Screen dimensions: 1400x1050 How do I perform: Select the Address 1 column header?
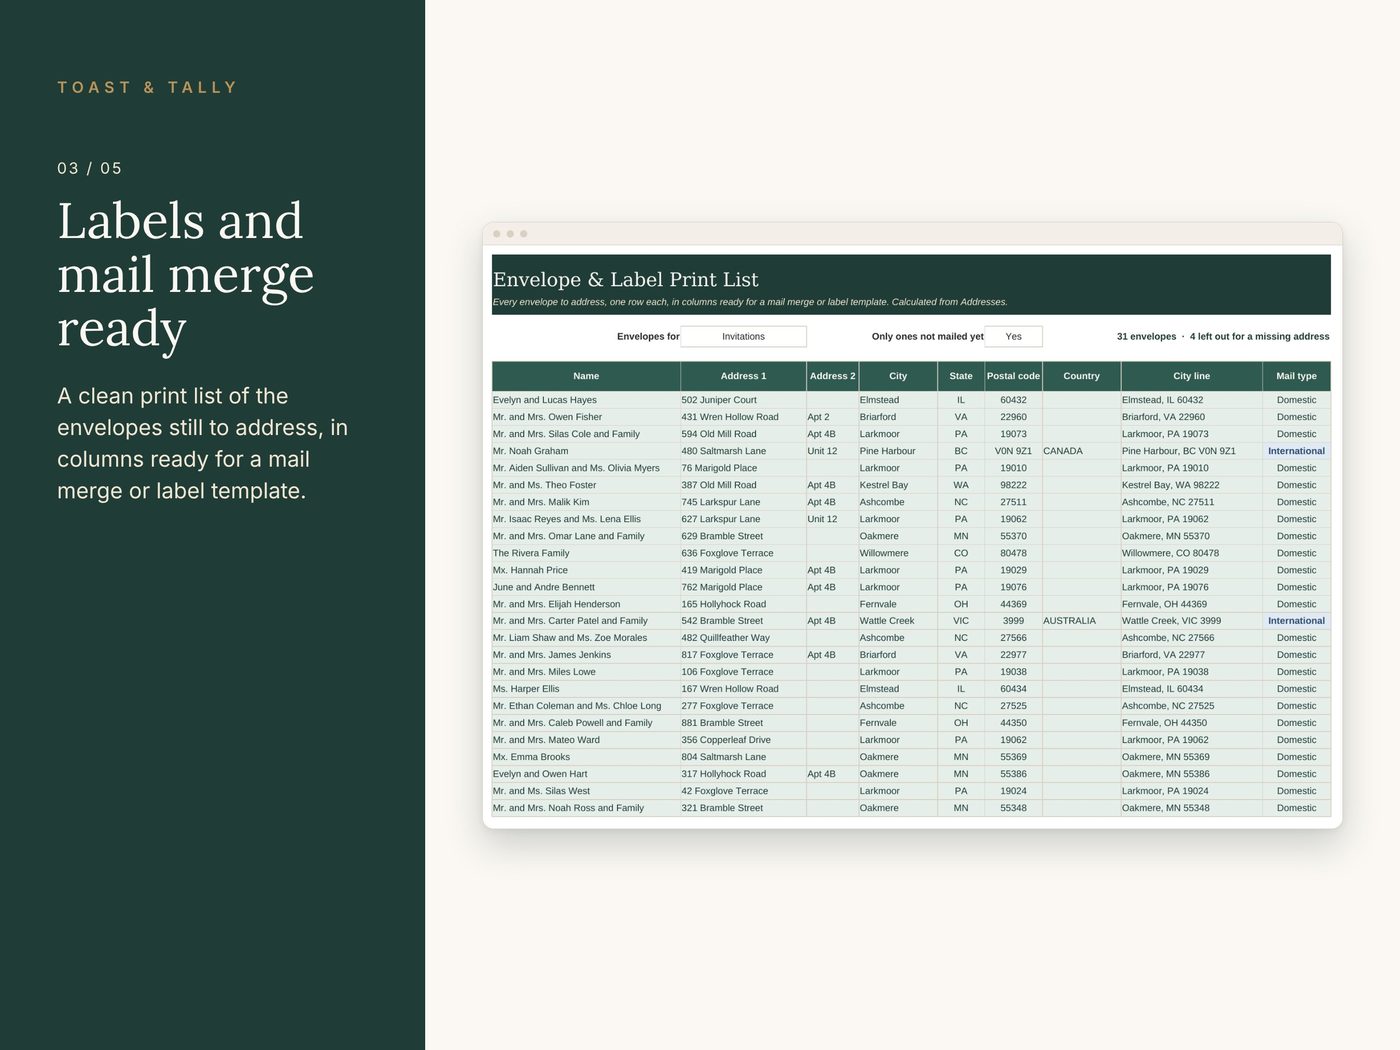(743, 376)
